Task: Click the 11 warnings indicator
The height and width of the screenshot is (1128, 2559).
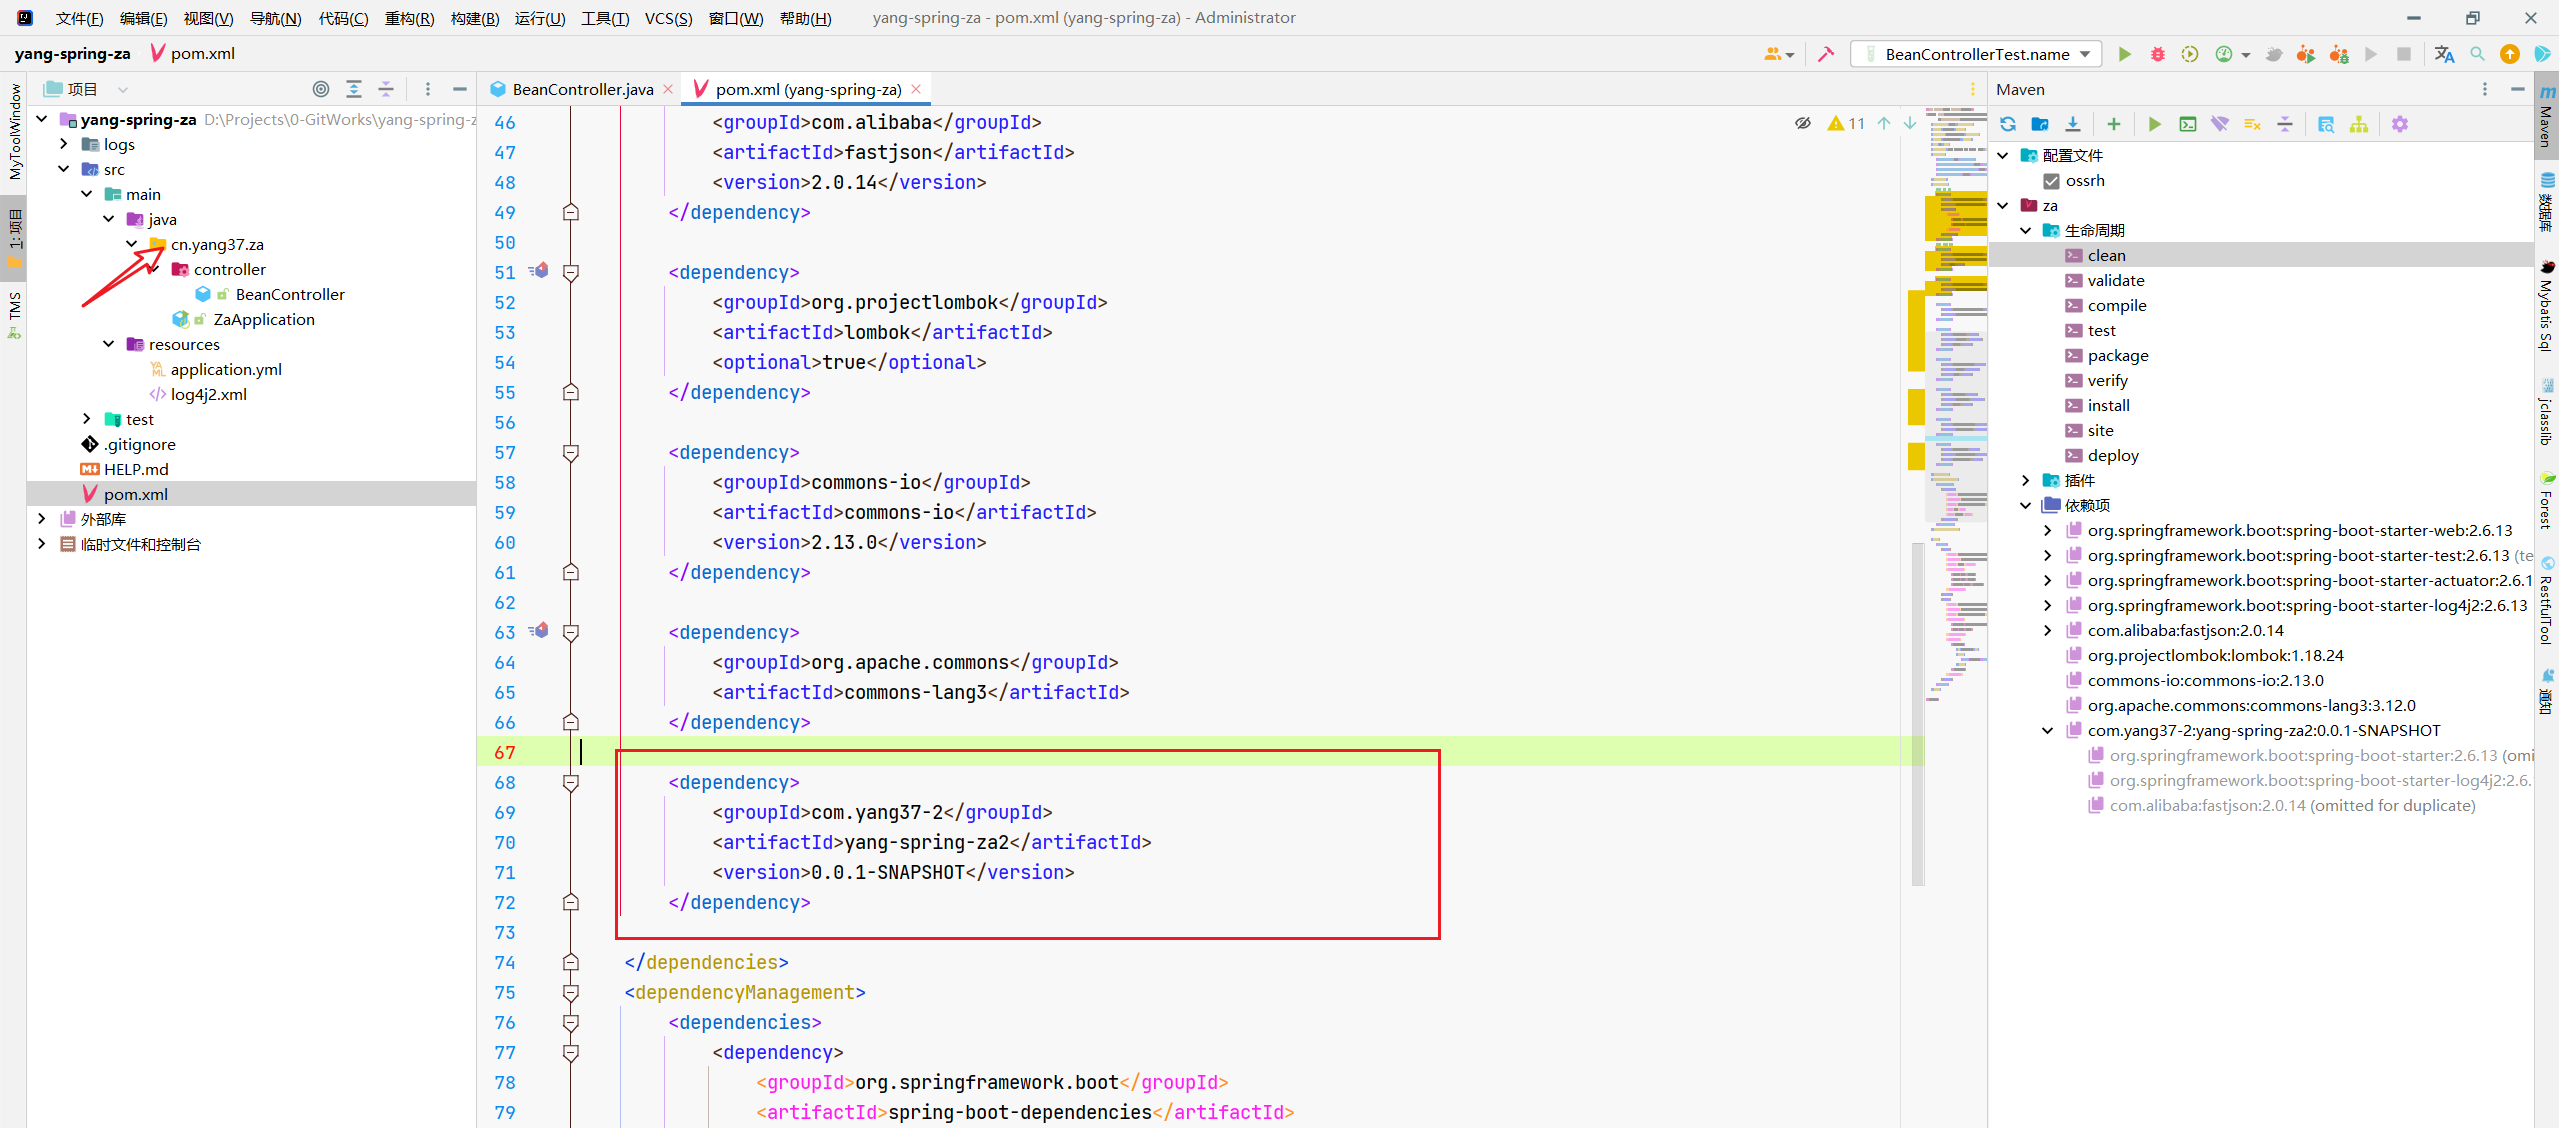Action: click(1846, 123)
